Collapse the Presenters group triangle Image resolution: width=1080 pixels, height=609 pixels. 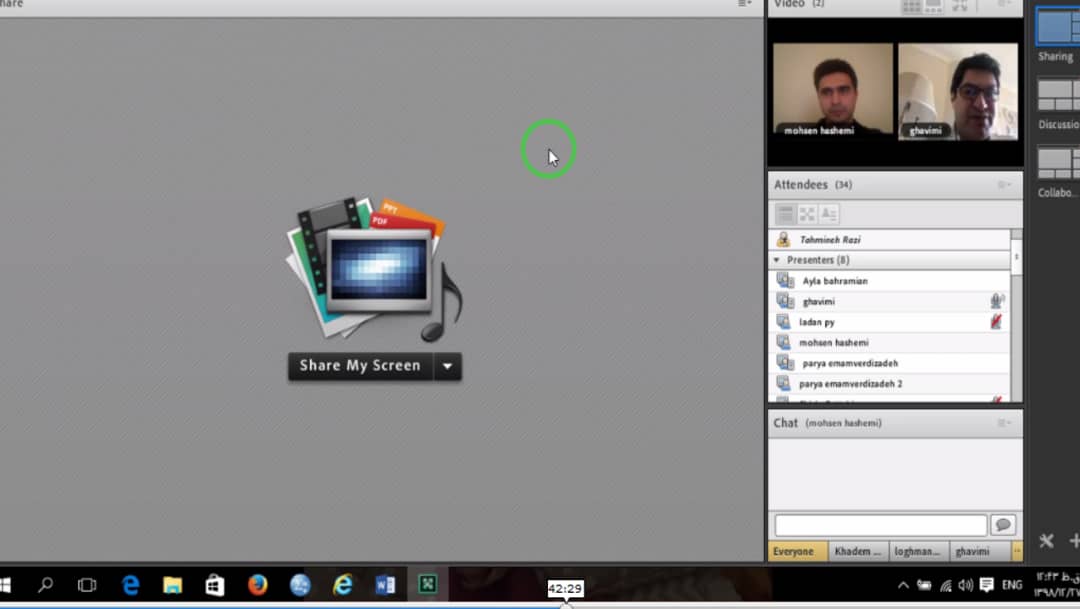[x=777, y=260]
